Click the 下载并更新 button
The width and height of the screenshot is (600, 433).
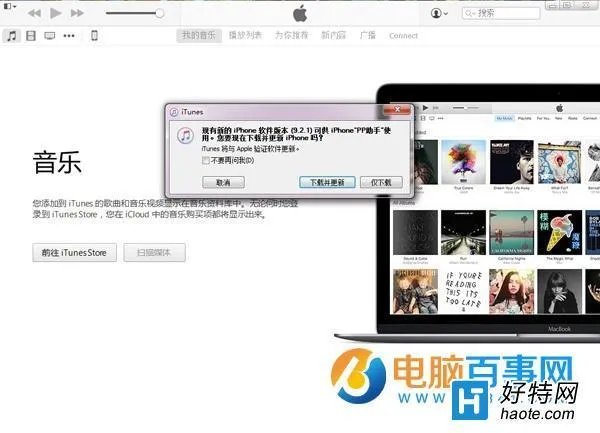pos(327,182)
